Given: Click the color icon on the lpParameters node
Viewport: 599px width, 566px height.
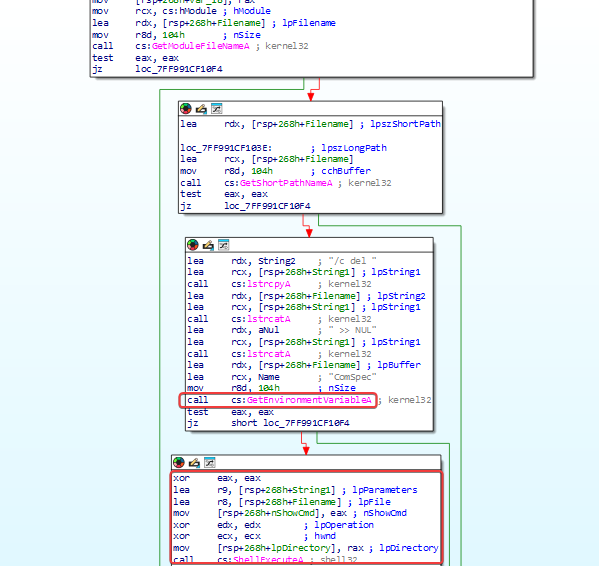Looking at the screenshot, I should point(178,463).
